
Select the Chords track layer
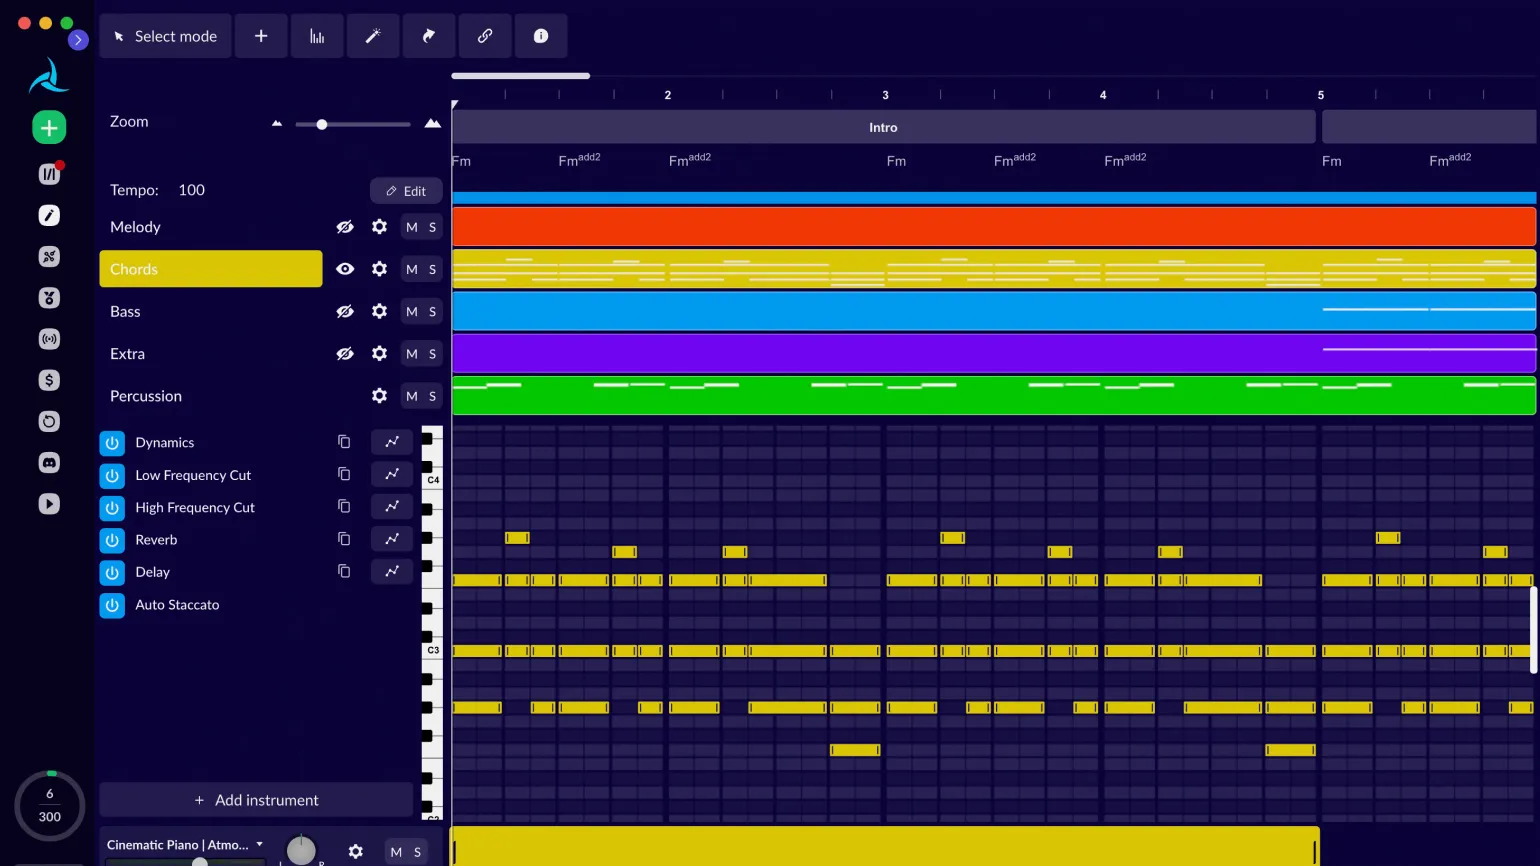point(211,269)
